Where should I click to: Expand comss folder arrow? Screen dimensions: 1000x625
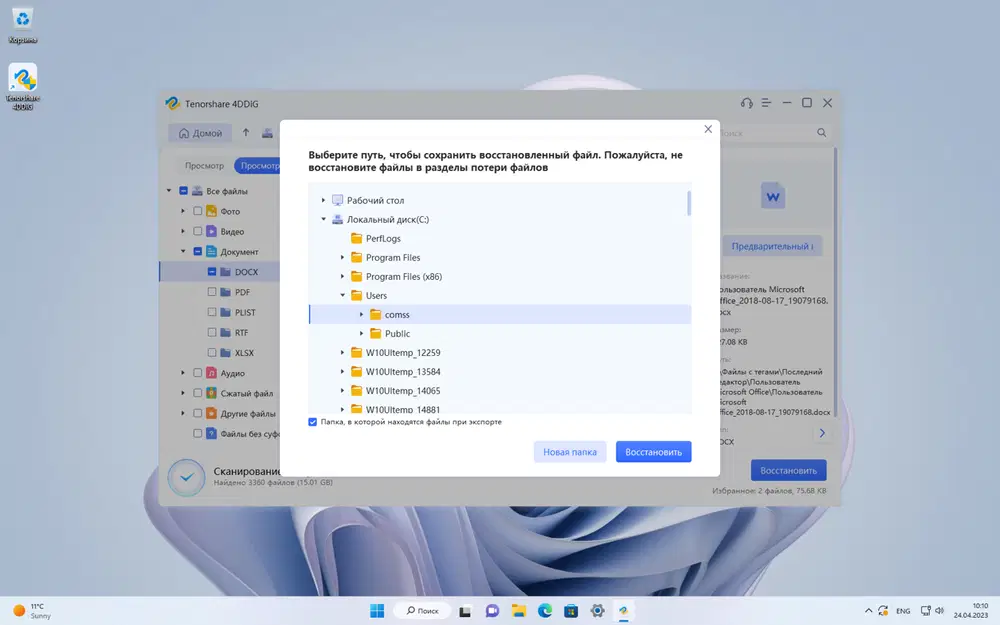click(x=361, y=314)
